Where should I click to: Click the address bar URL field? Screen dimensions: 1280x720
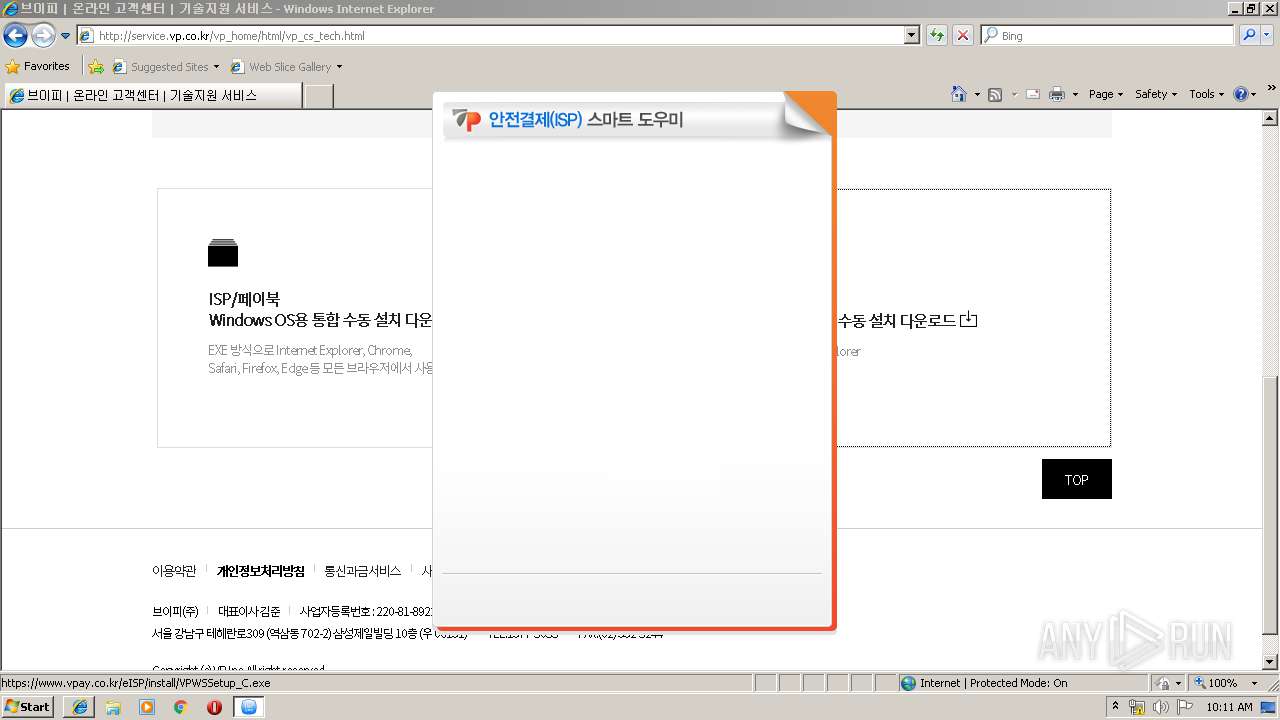(490, 36)
